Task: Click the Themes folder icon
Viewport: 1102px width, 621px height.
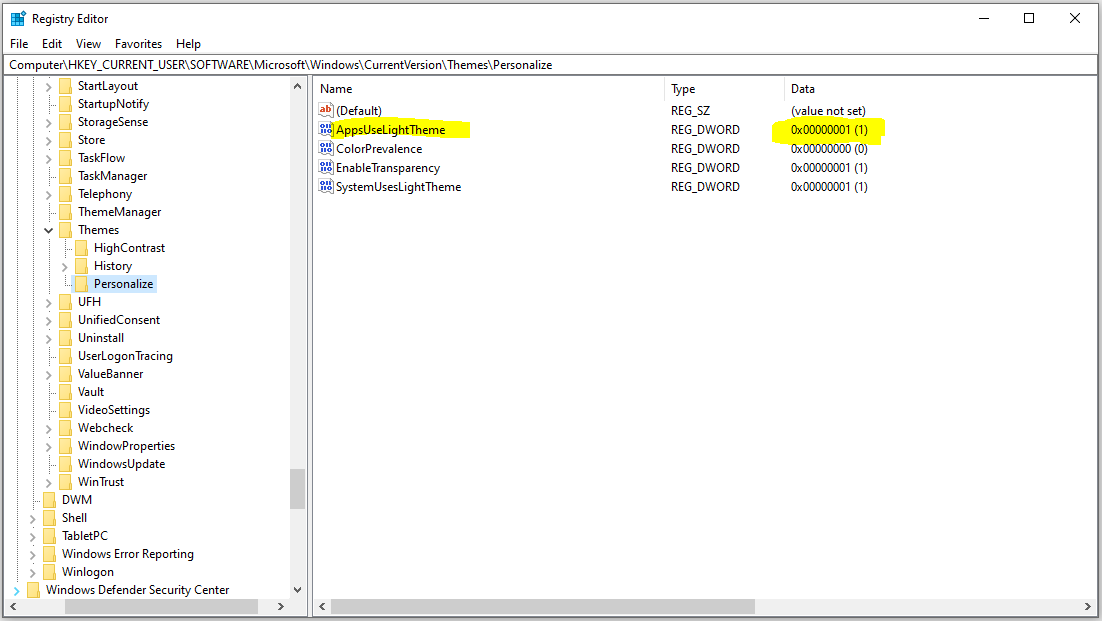Action: coord(65,230)
